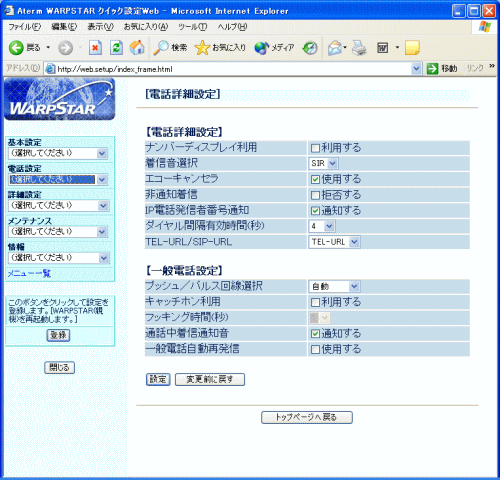Image resolution: width=500 pixels, height=480 pixels.
Task: Click トップページへ戻る button
Action: click(306, 417)
